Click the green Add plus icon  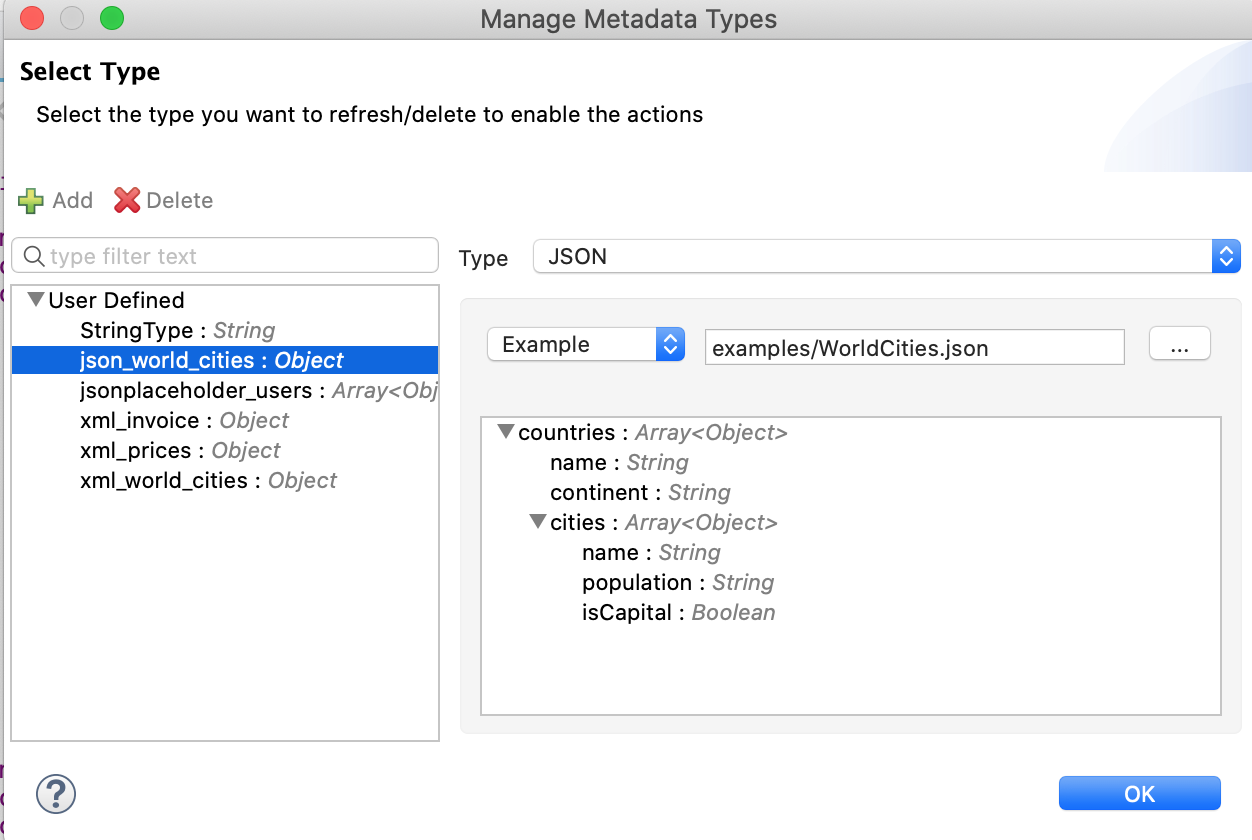point(31,201)
